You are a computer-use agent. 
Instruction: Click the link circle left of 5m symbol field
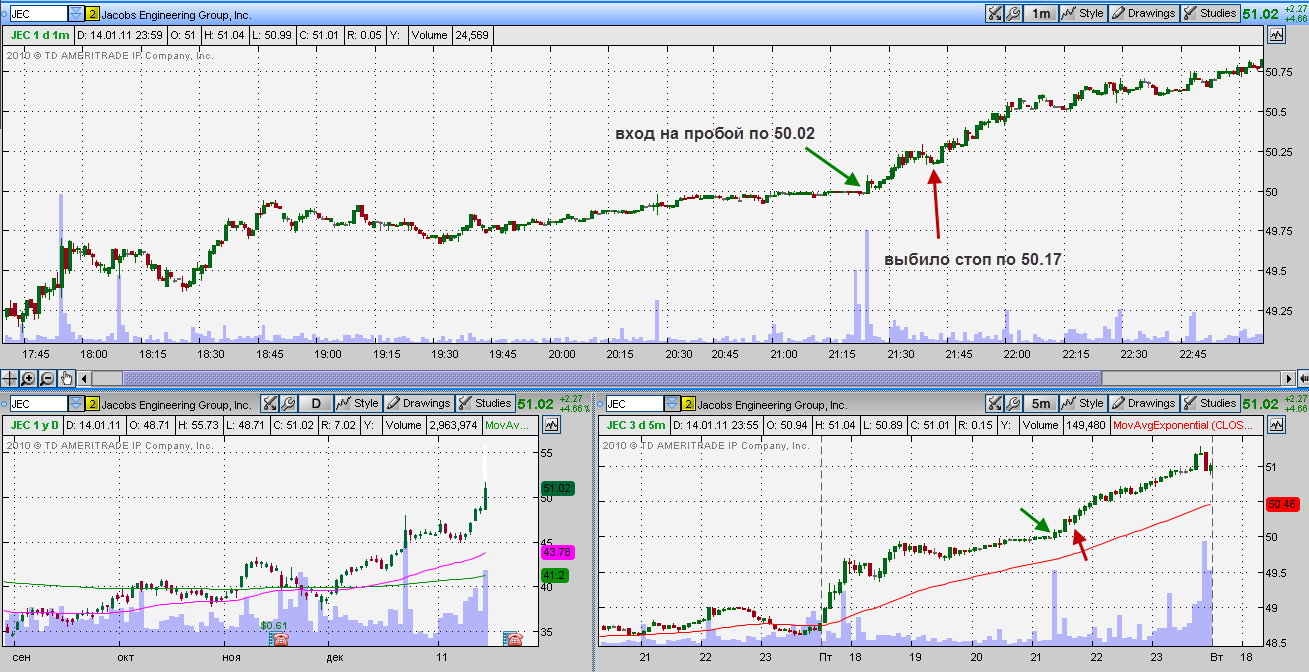pyautogui.click(x=600, y=404)
